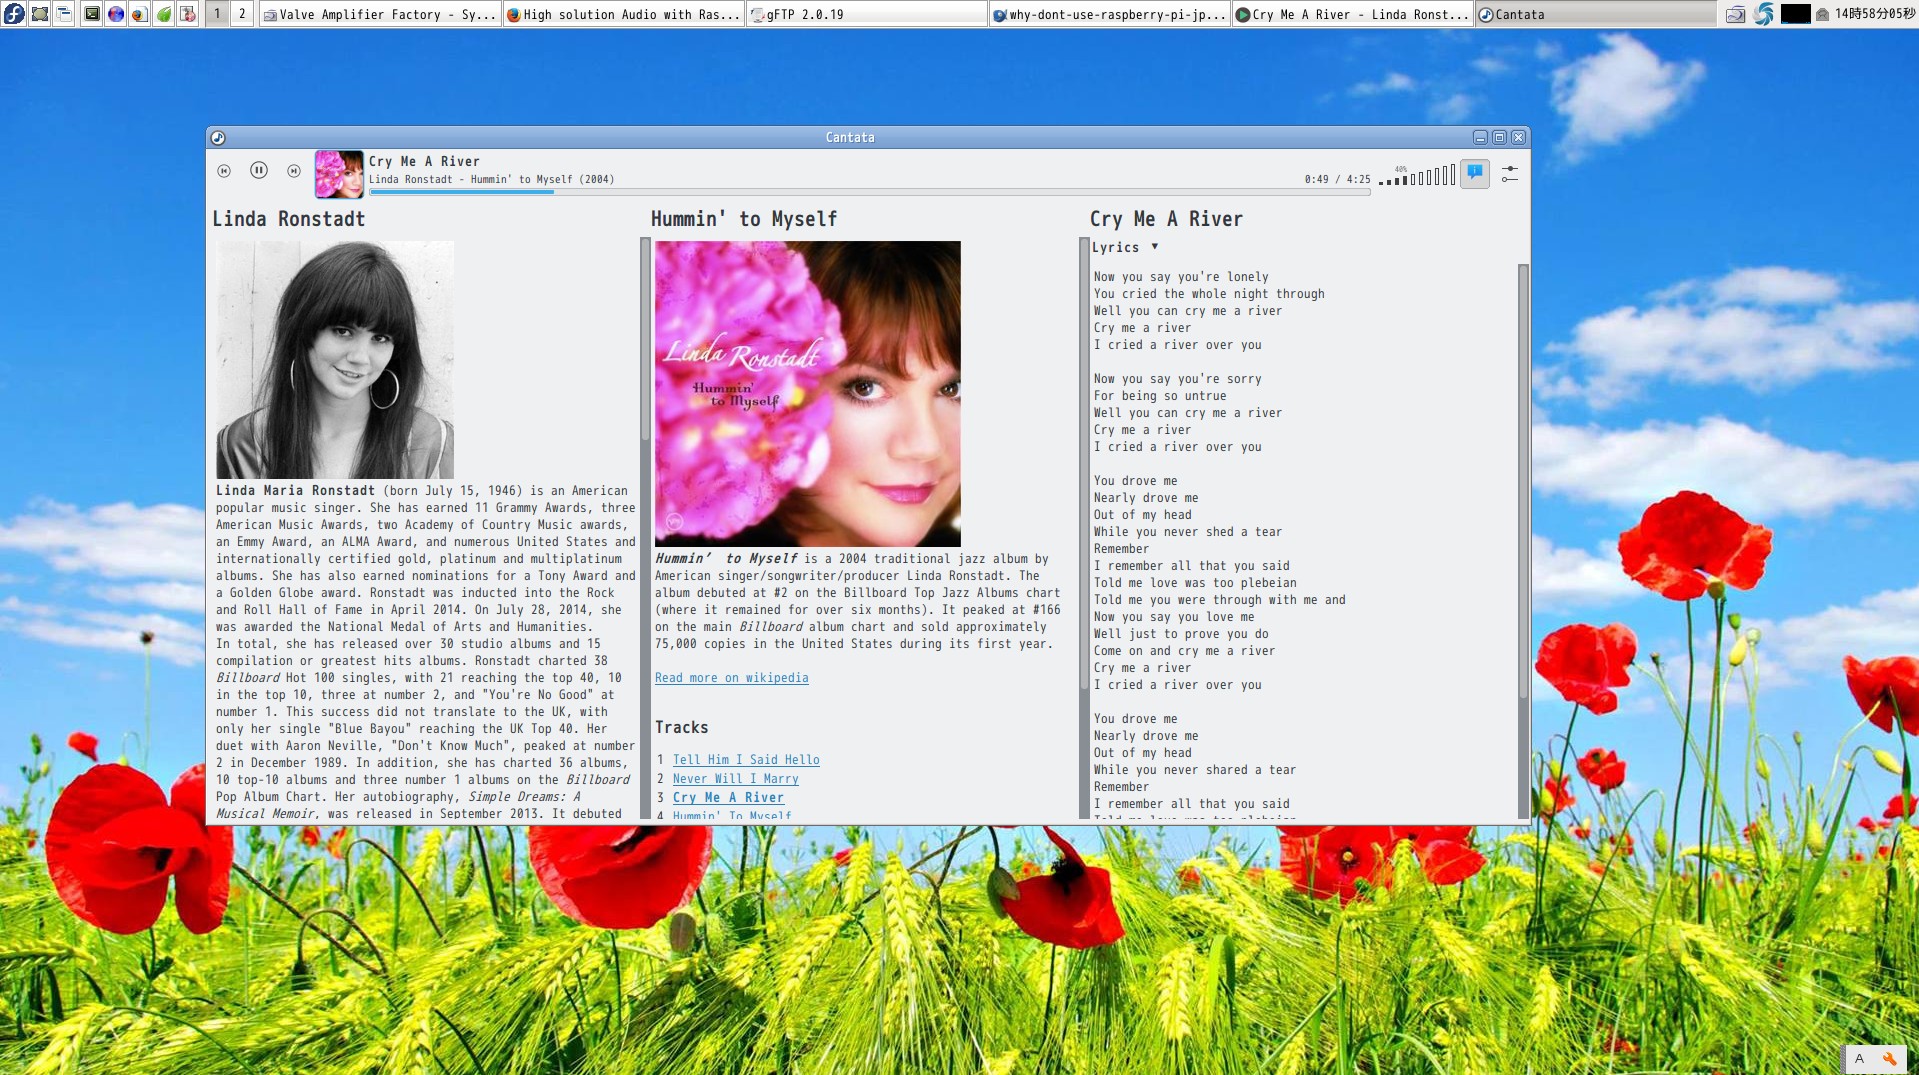This screenshot has width=1919, height=1075.
Task: Launch the terminal from the panel
Action: (91, 14)
